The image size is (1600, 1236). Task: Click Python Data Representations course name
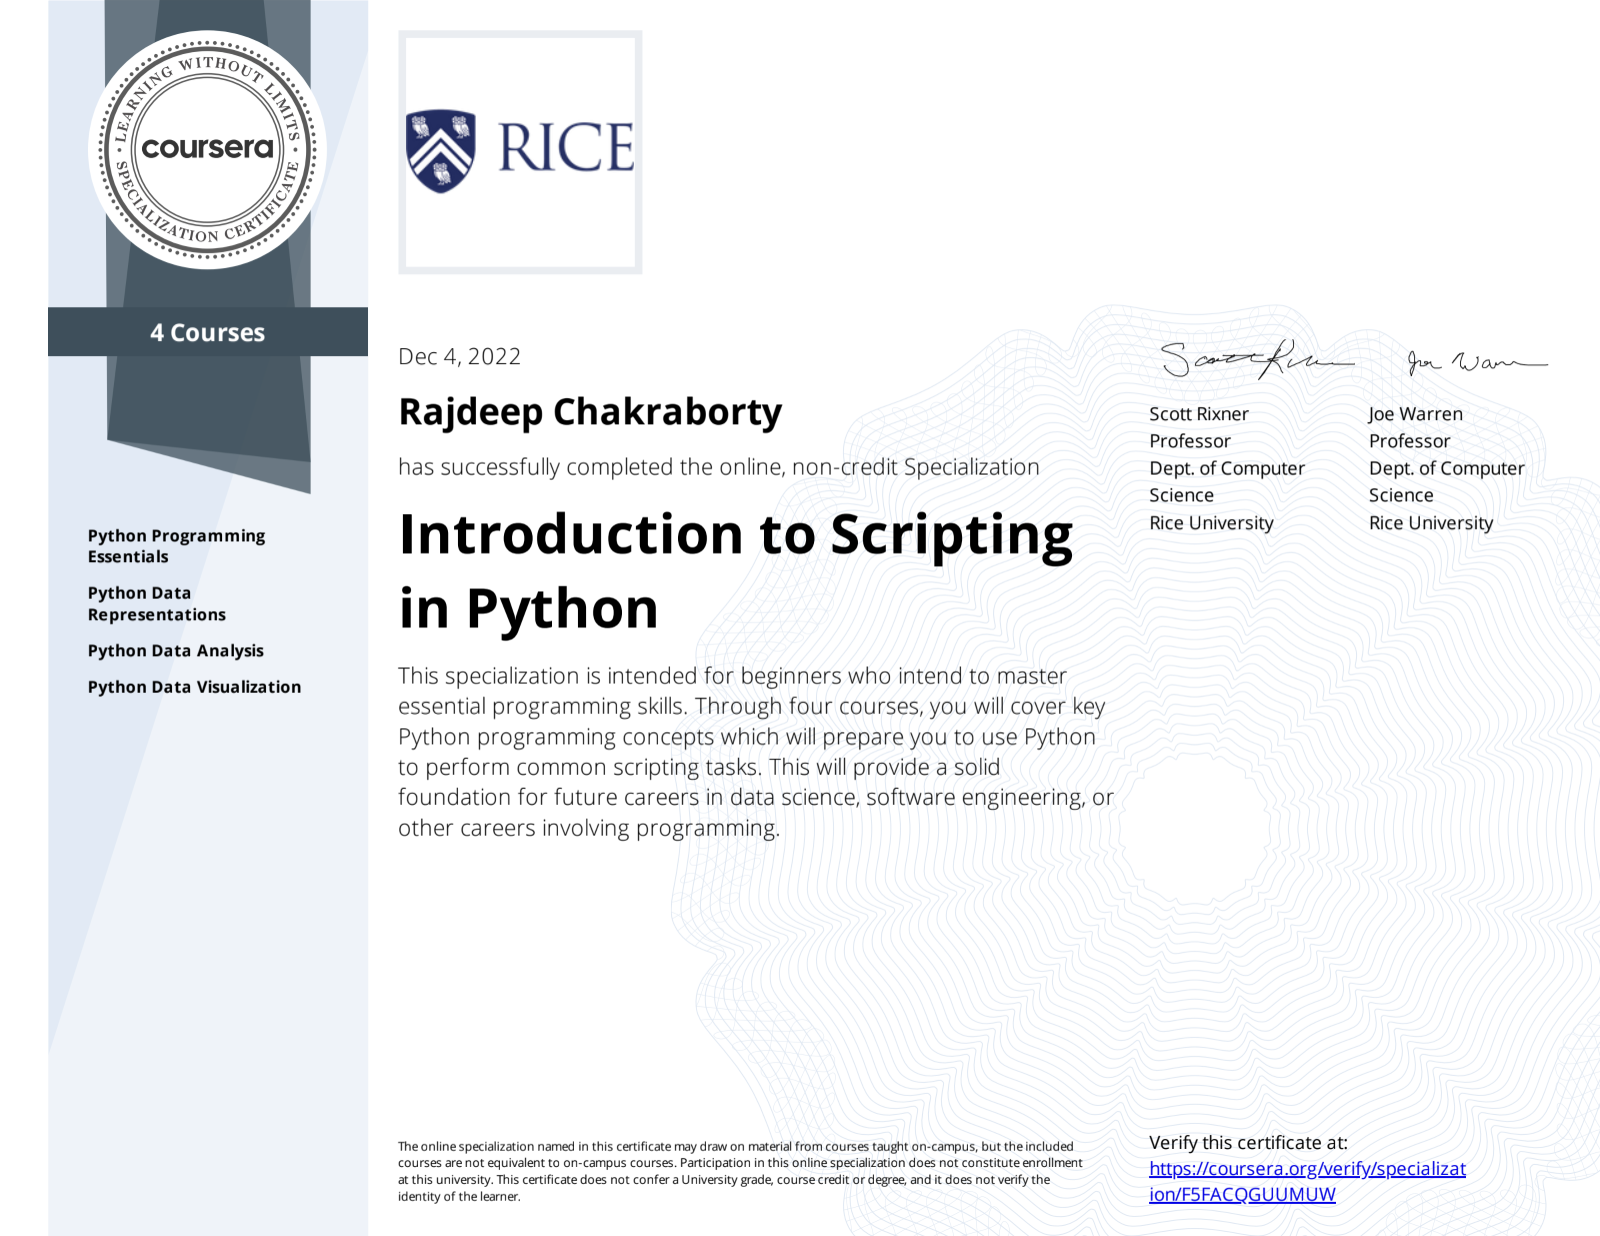point(157,604)
